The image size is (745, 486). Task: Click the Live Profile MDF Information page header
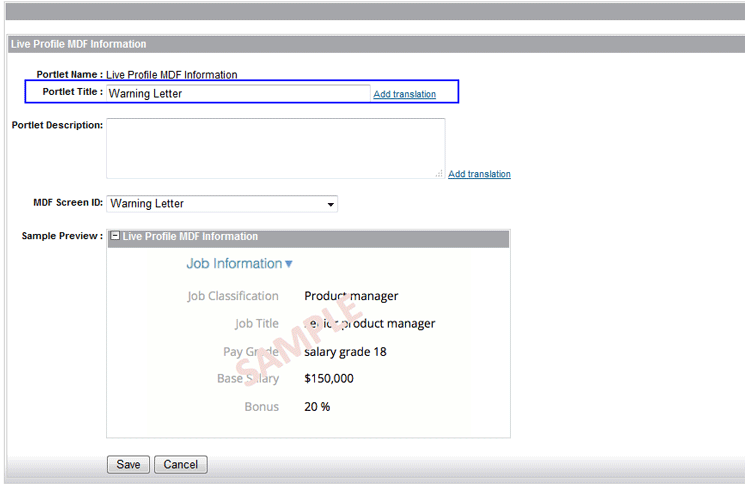(x=78, y=44)
